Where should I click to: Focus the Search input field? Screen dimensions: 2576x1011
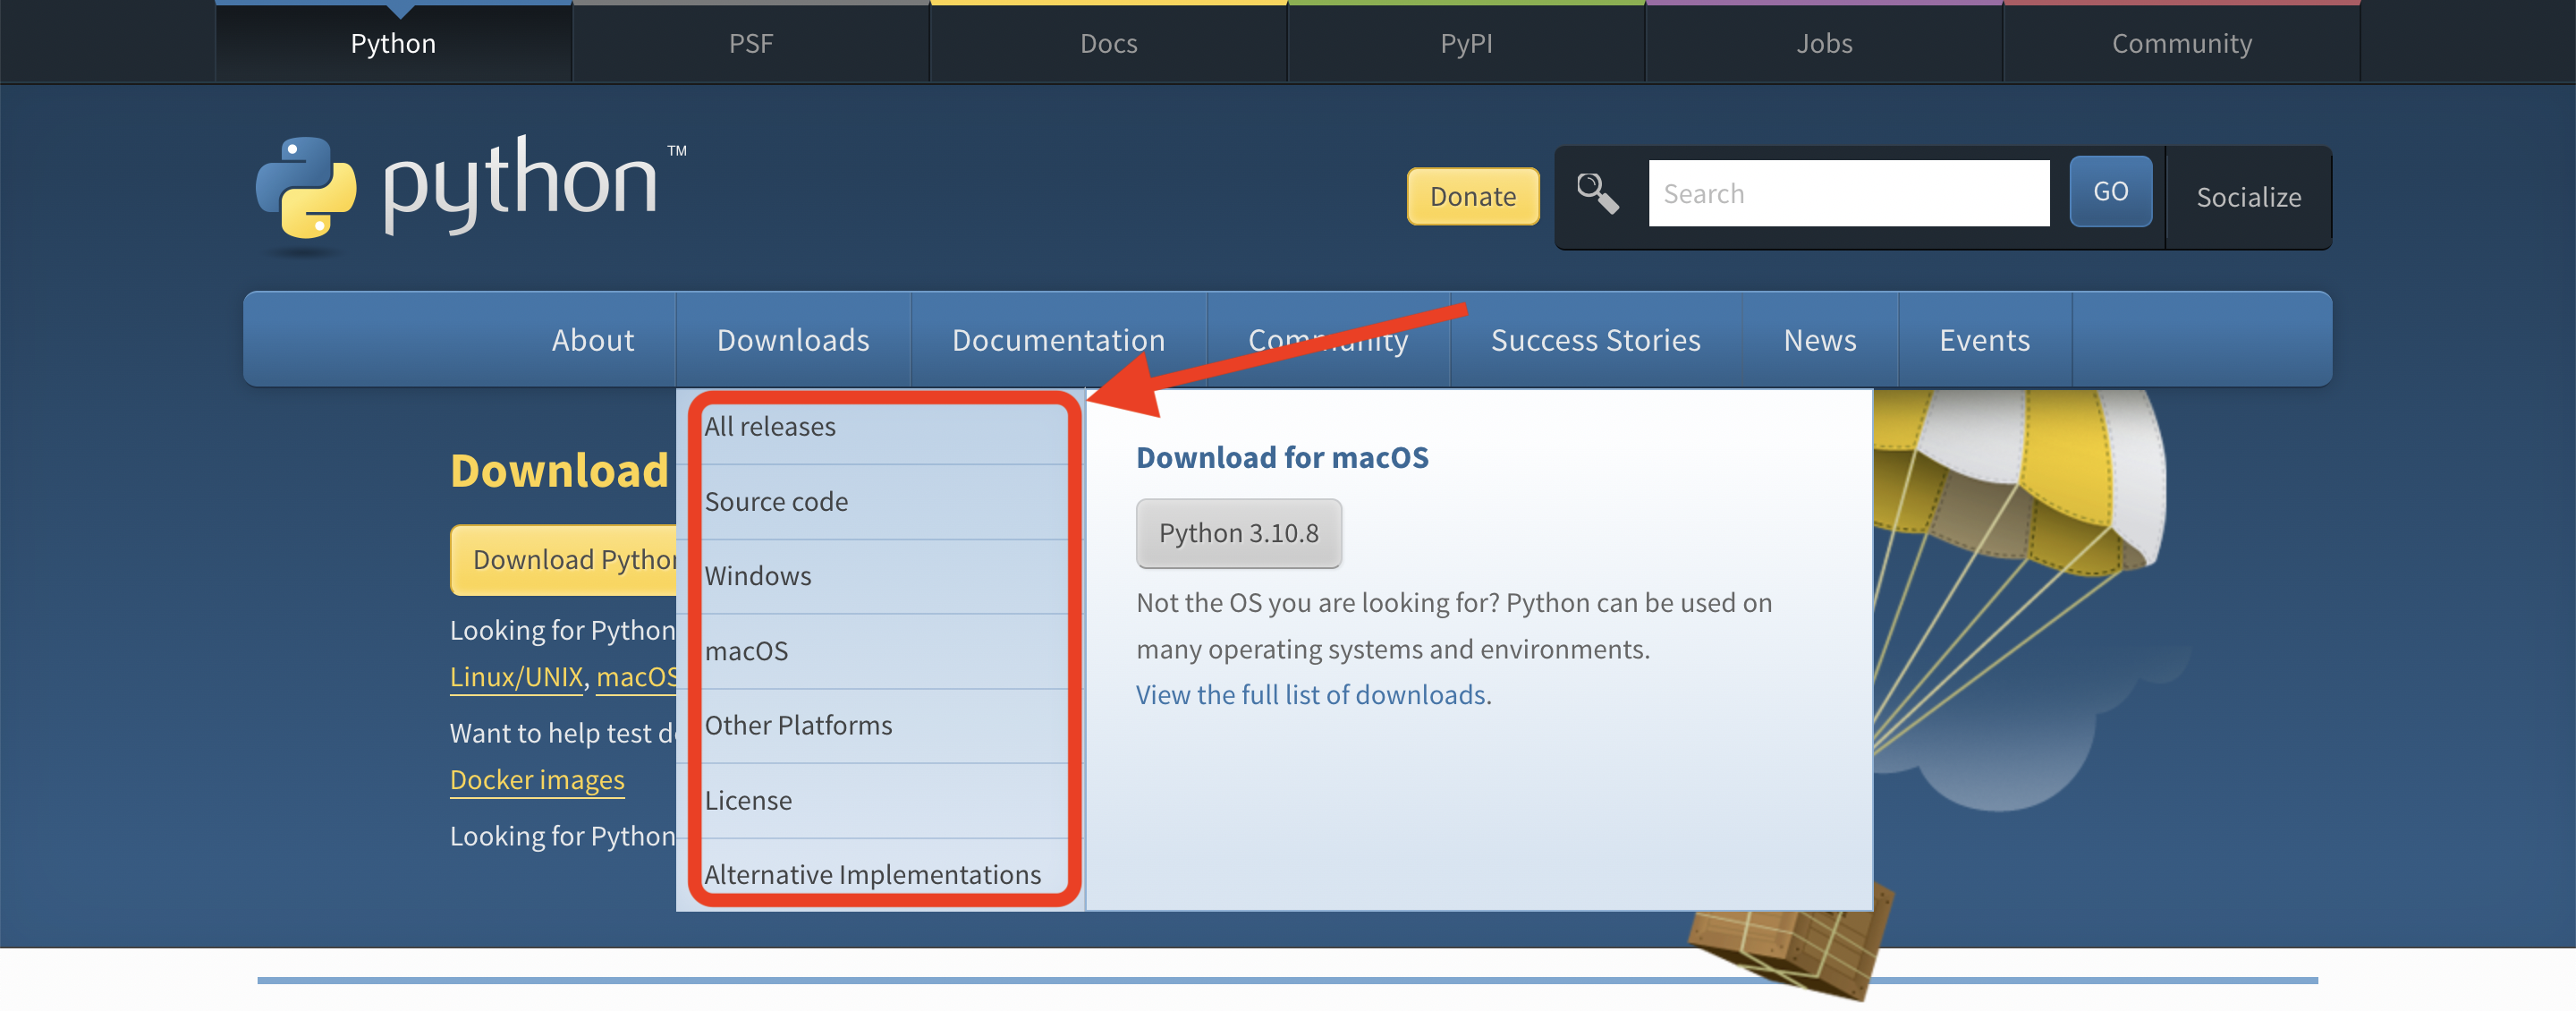point(1849,193)
